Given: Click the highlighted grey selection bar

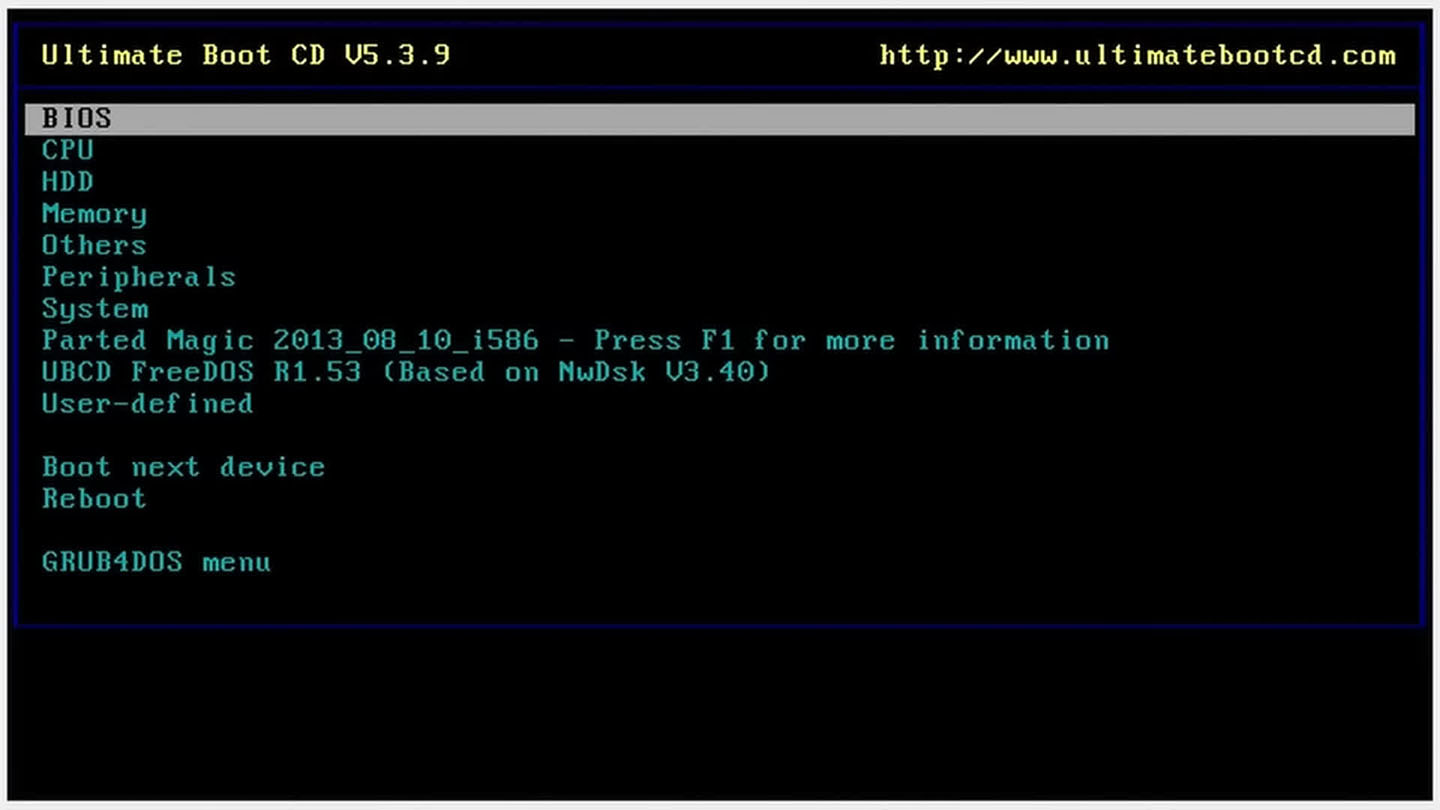Looking at the screenshot, I should click(720, 118).
